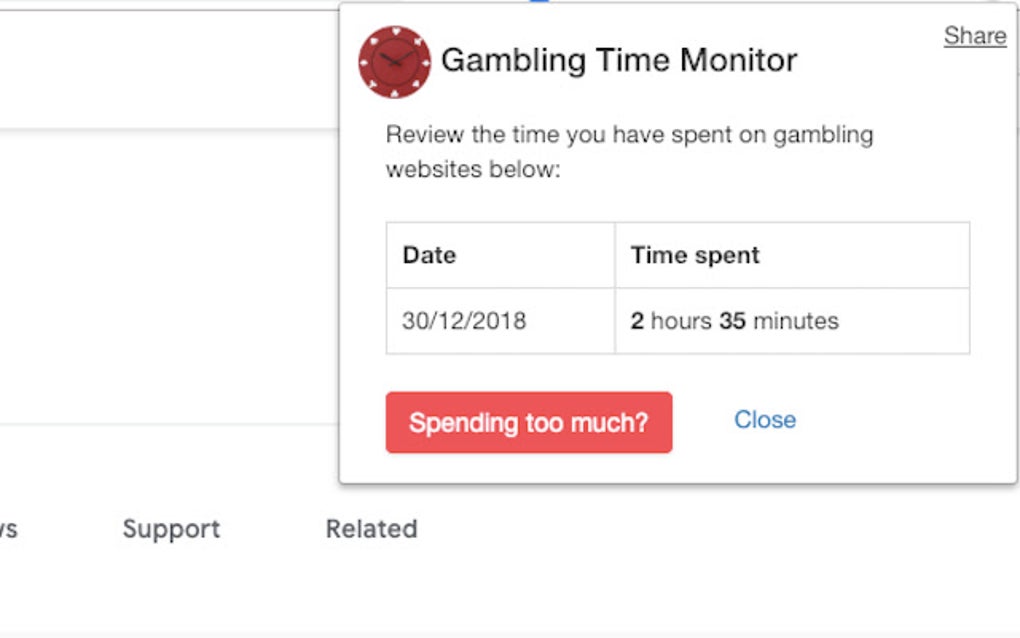Click the word "minutes" in the table
1020x638 pixels.
coord(795,321)
